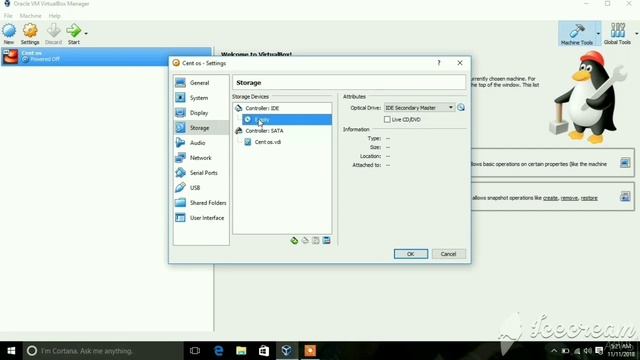Open the Optical Drive IDE Secondary Master dropdown

point(419,108)
